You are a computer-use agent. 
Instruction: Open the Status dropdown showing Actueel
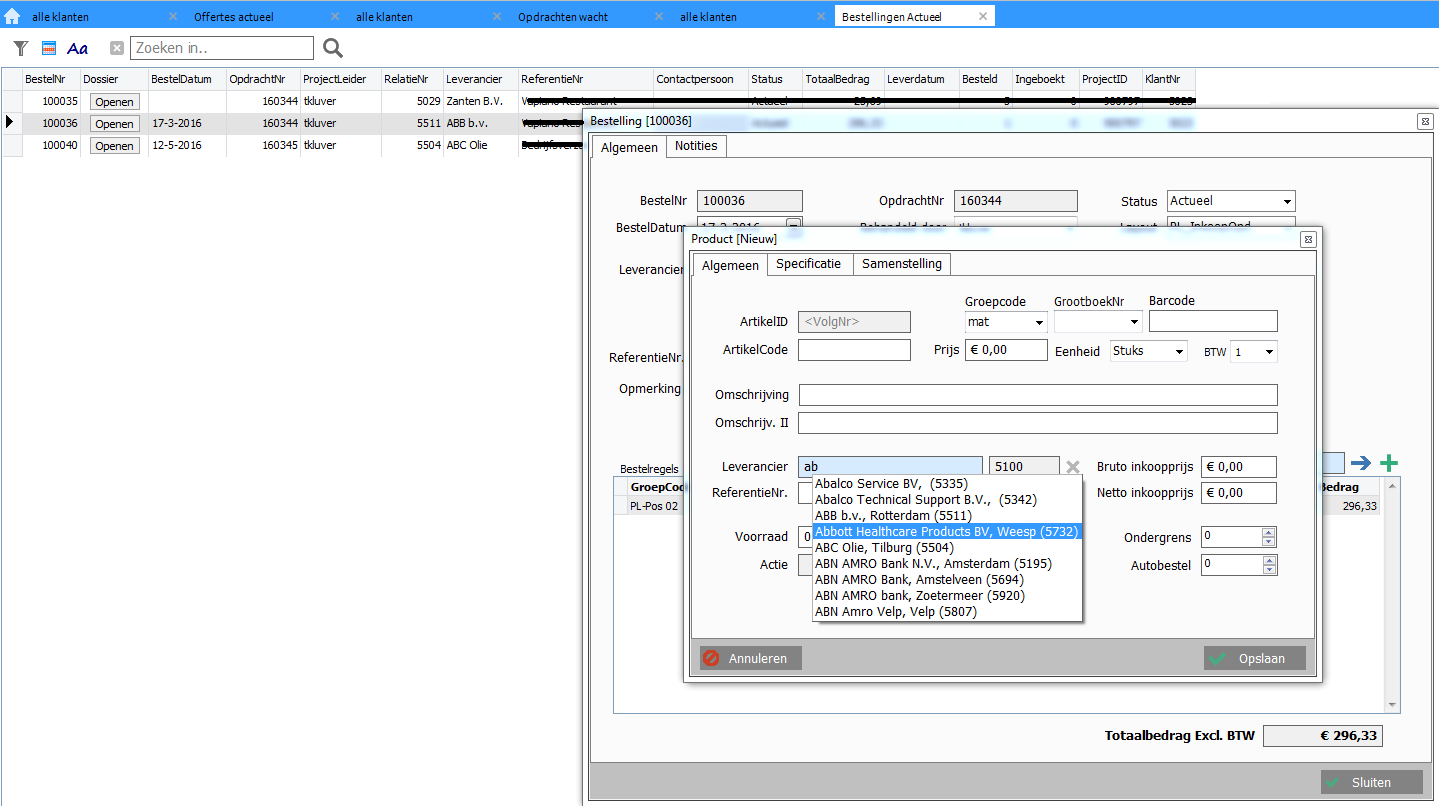1287,202
